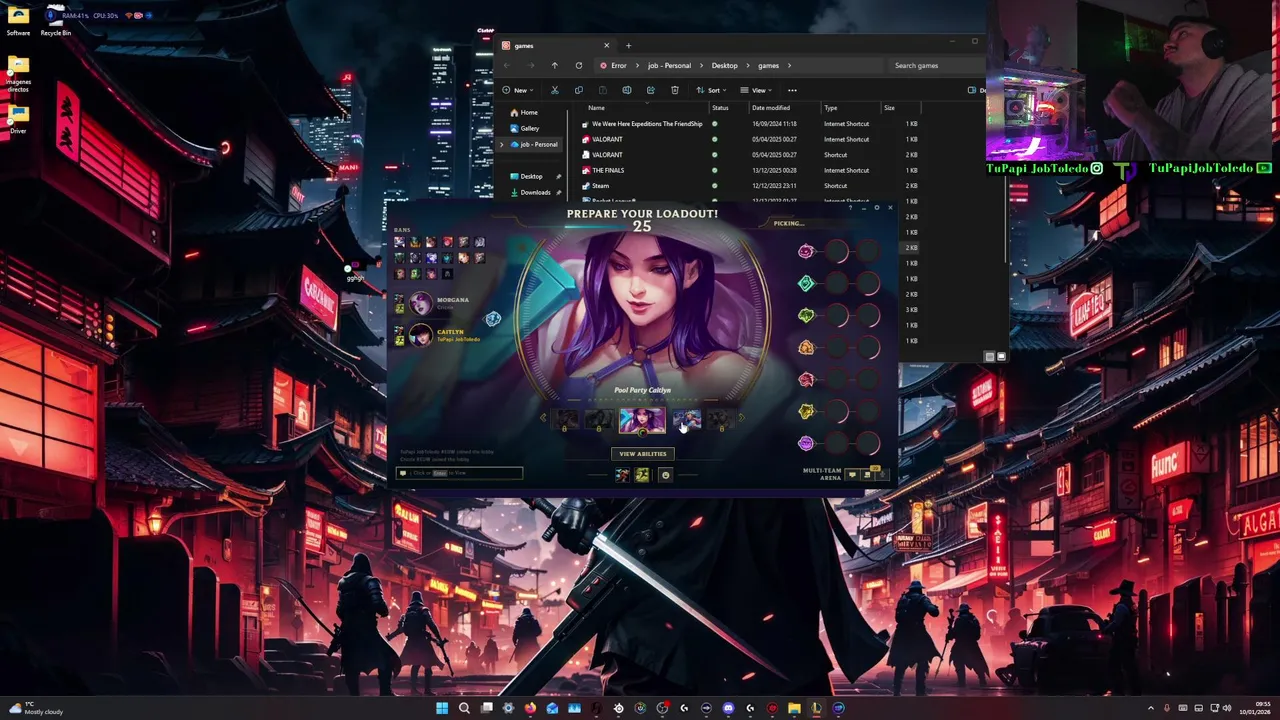Viewport: 1280px width, 720px height.
Task: Open Desktop in File Explorer quick access
Action: tap(531, 176)
